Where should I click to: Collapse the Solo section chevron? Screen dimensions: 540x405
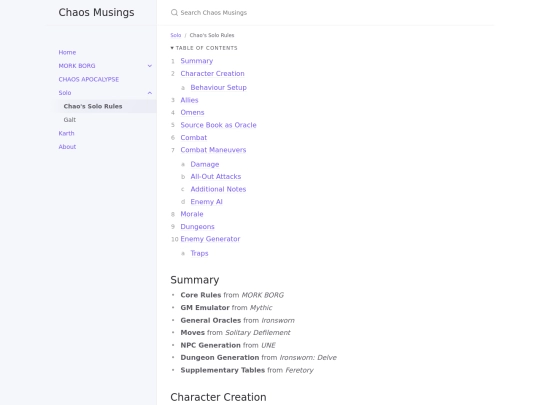(150, 93)
